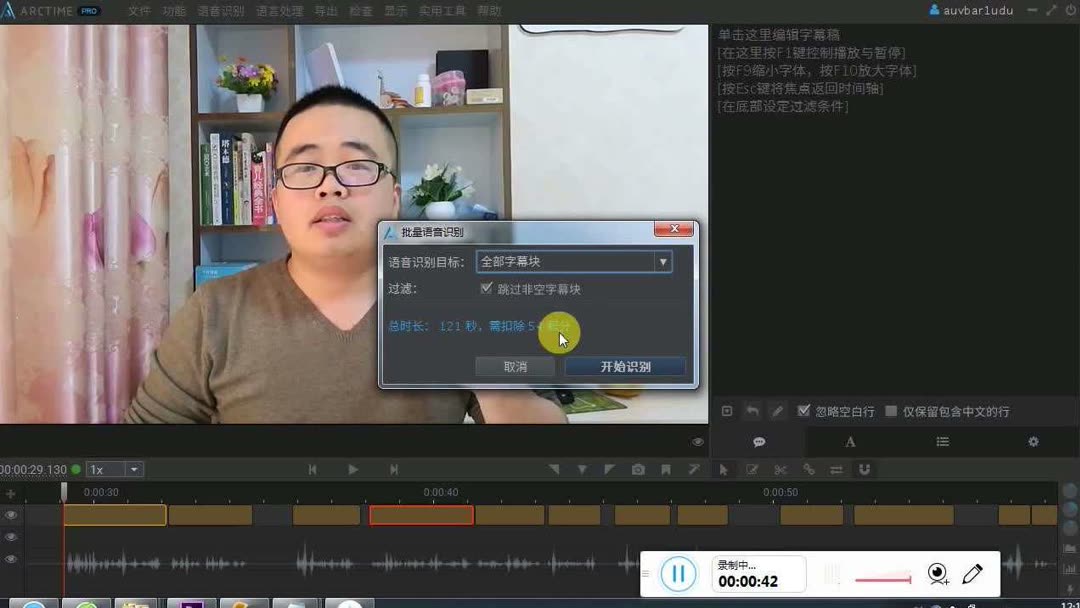The image size is (1080, 608).
Task: Select the scissors split tool on the timeline toolbar
Action: click(782, 469)
